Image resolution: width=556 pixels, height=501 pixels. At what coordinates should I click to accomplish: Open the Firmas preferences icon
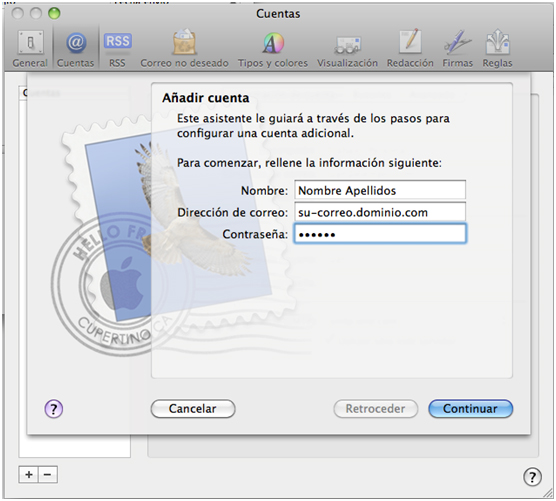pos(457,49)
